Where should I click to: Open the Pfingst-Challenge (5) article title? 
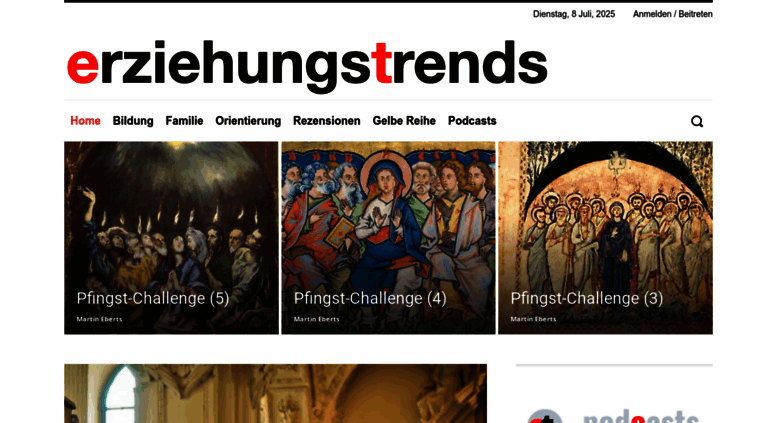click(x=153, y=298)
